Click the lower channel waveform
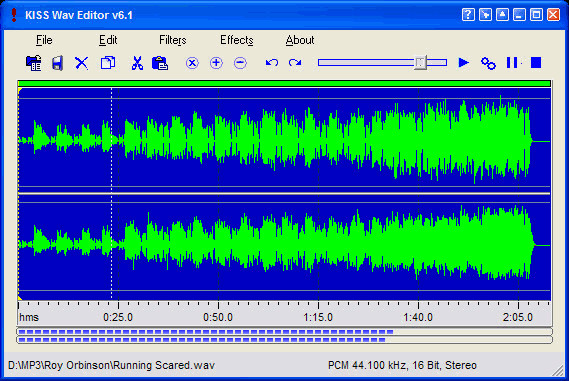Screen dimensions: 569x381 (x=284, y=246)
